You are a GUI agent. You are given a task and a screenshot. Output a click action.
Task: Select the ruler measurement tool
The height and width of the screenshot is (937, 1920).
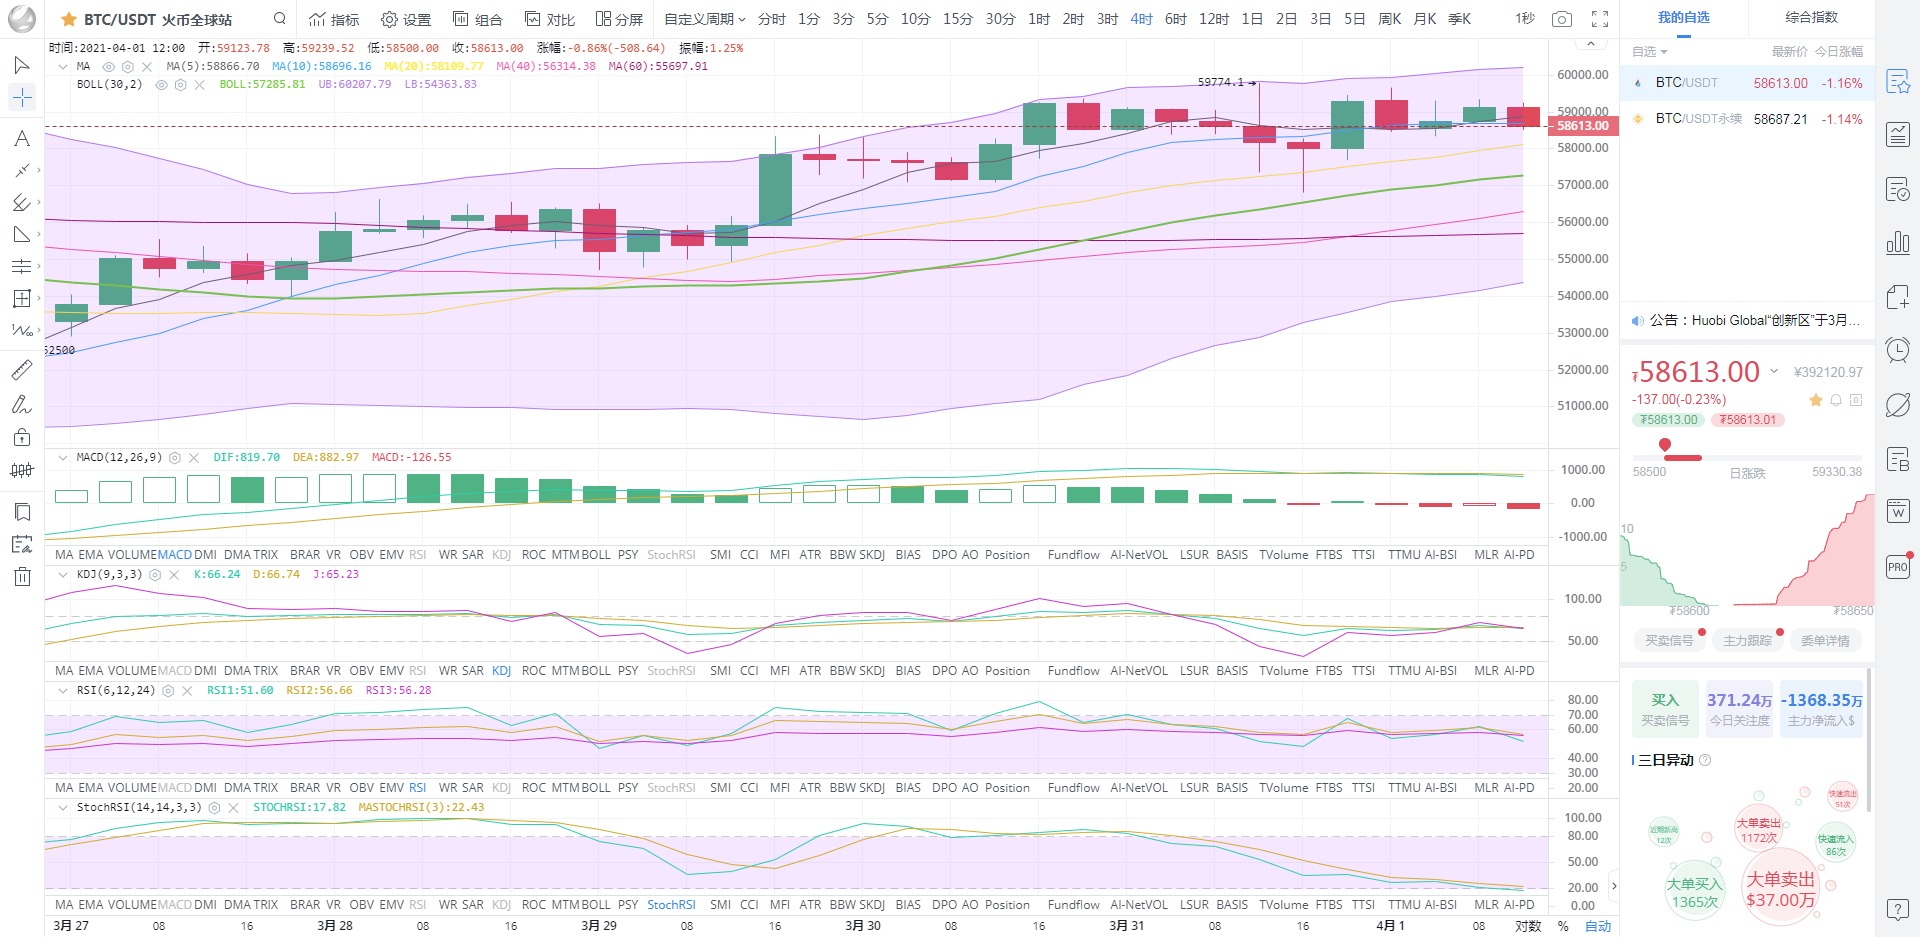22,371
